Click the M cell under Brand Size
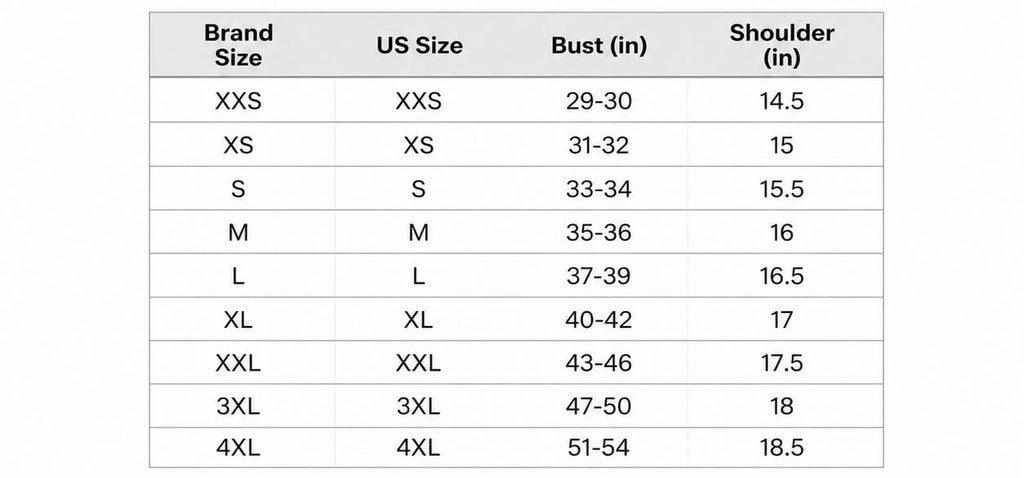Viewport: 1024px width, 478px height. 238,232
